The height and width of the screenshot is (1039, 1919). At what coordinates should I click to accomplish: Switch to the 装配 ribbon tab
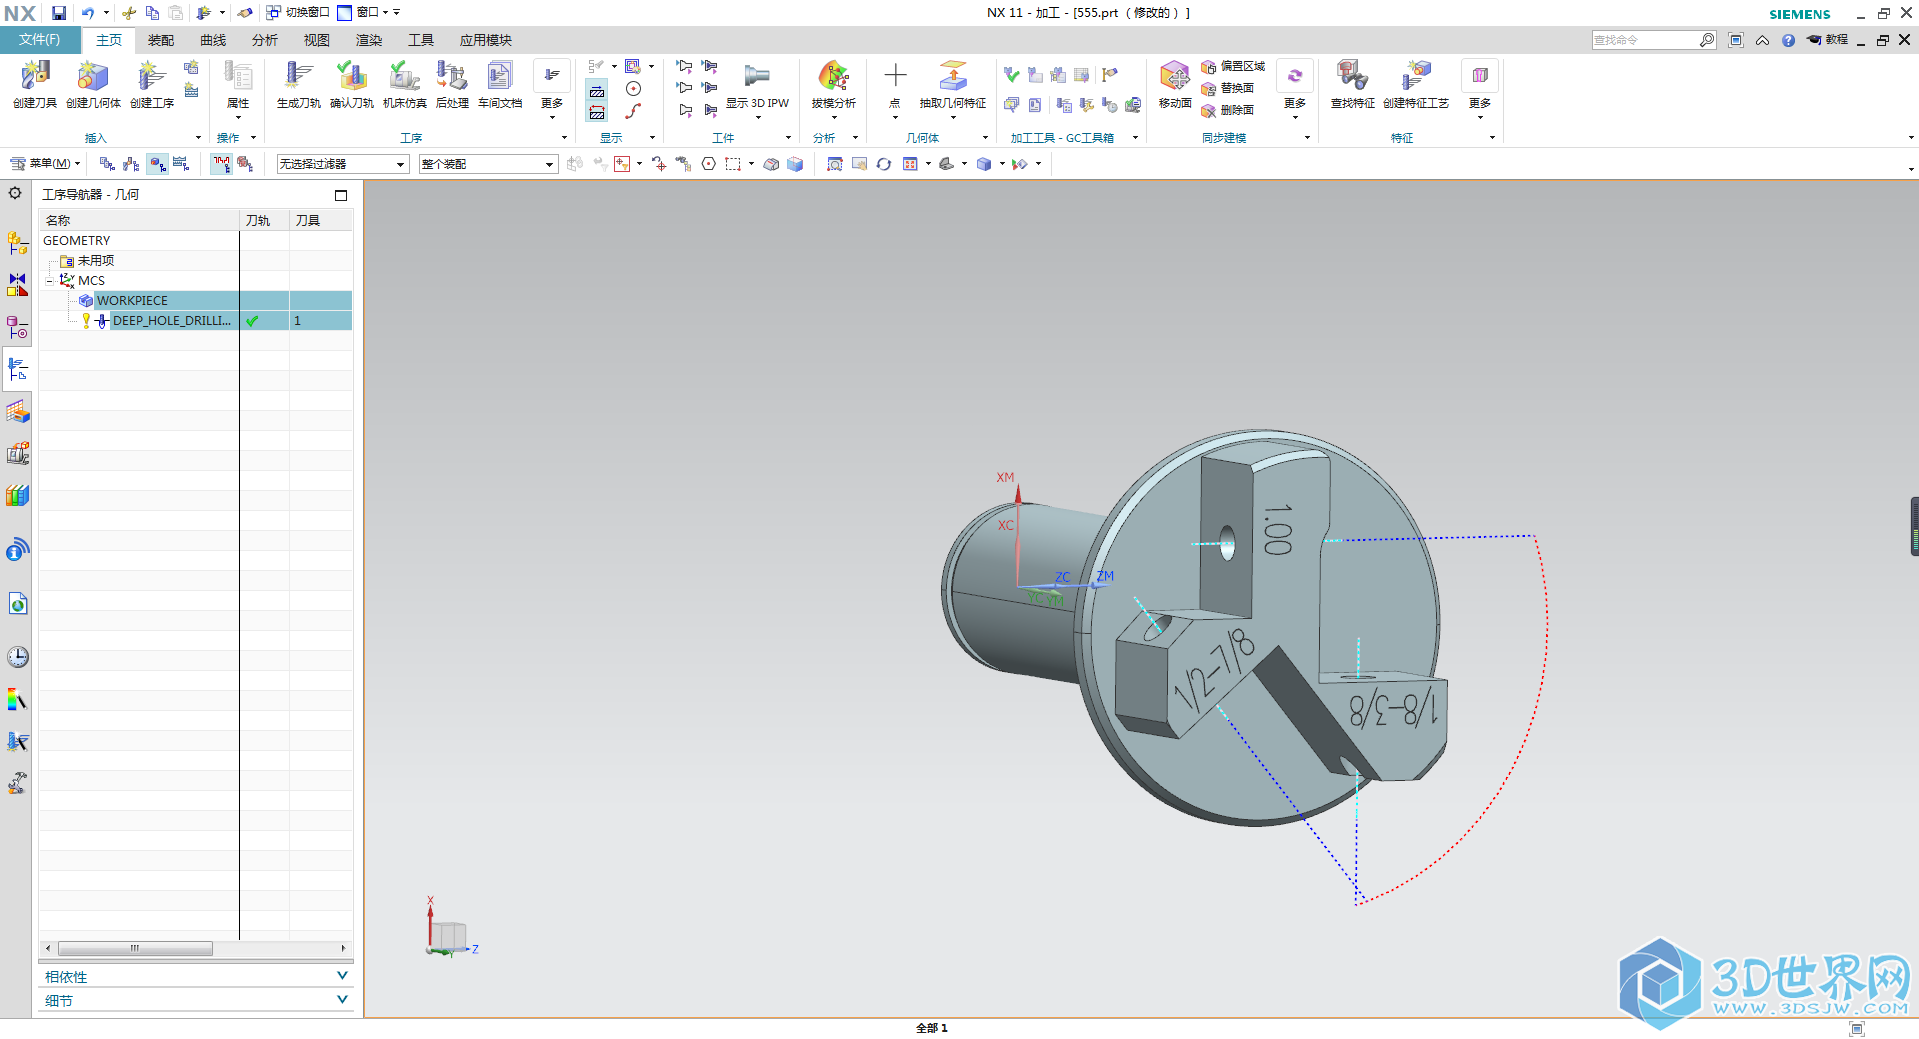pyautogui.click(x=161, y=40)
